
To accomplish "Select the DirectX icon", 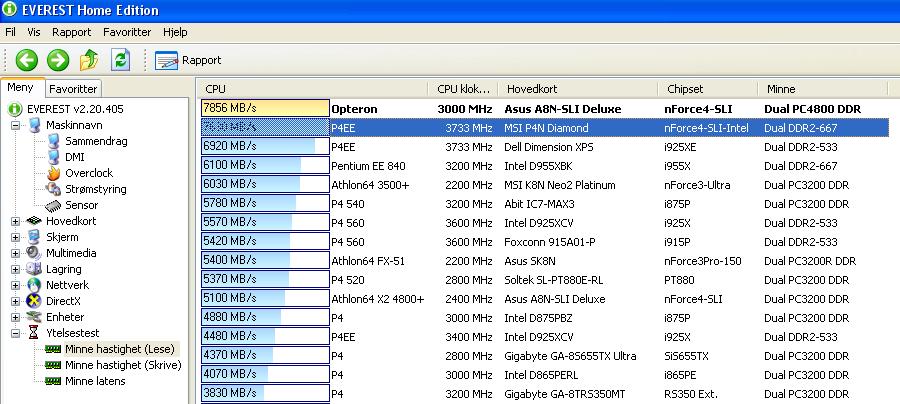I will 34,301.
